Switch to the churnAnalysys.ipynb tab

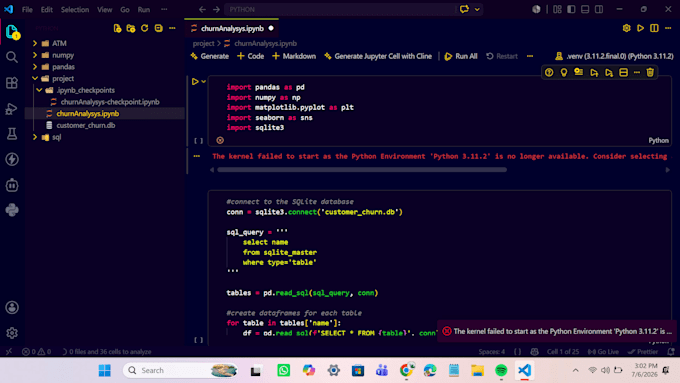[232, 28]
